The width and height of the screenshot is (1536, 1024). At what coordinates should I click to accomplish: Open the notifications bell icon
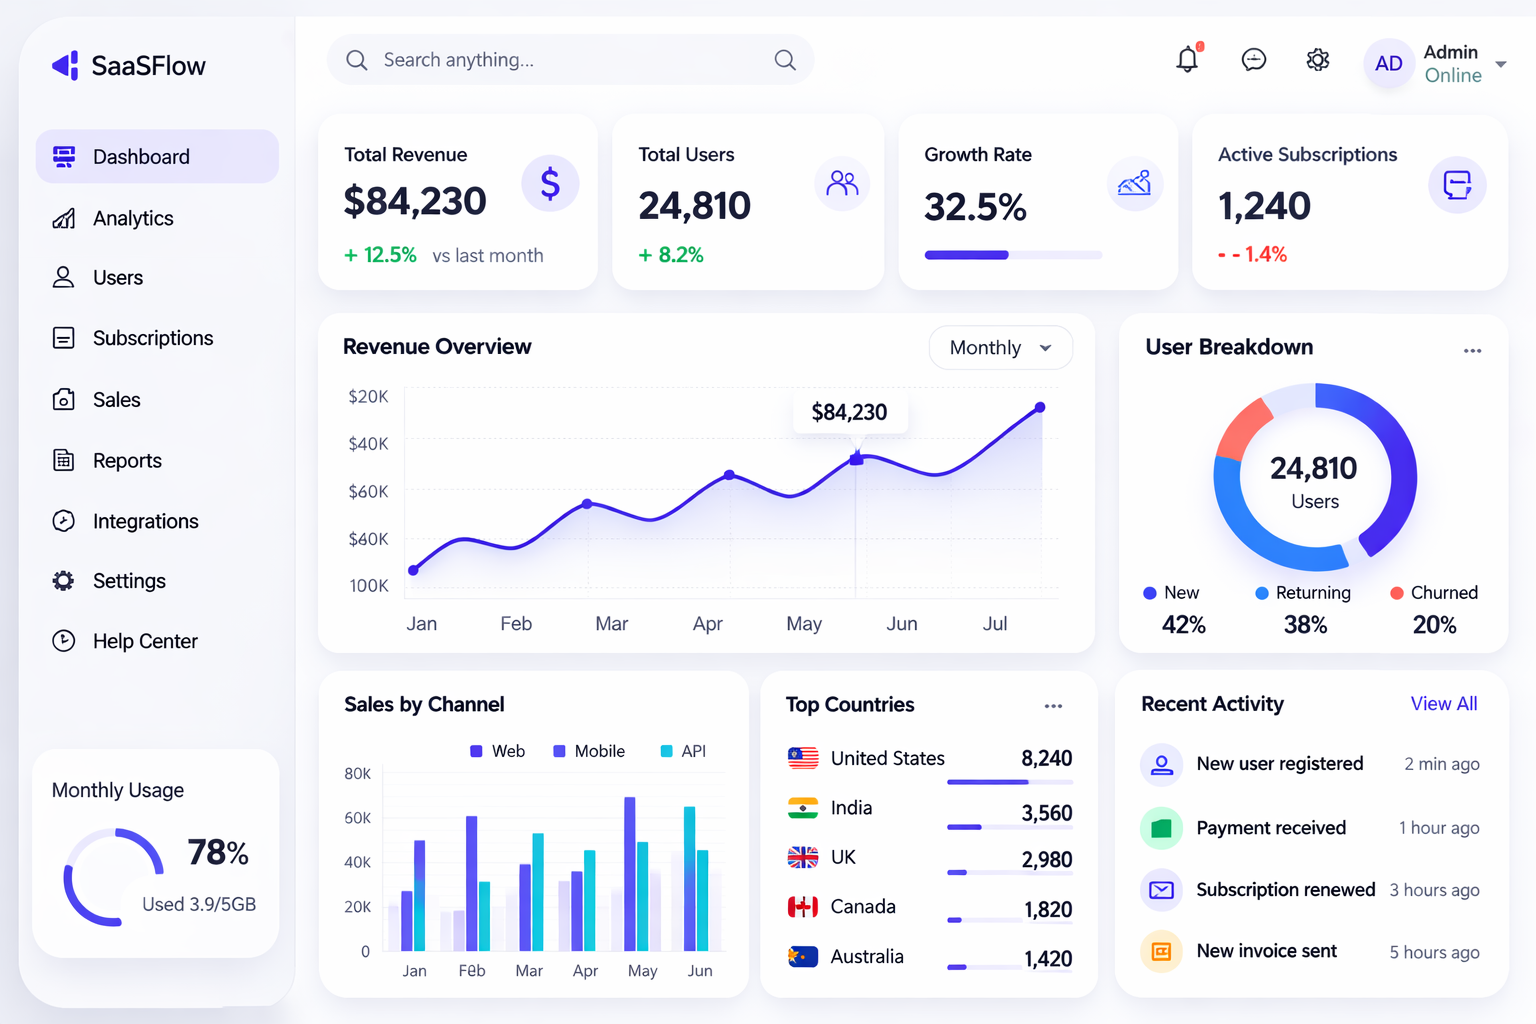click(1187, 59)
